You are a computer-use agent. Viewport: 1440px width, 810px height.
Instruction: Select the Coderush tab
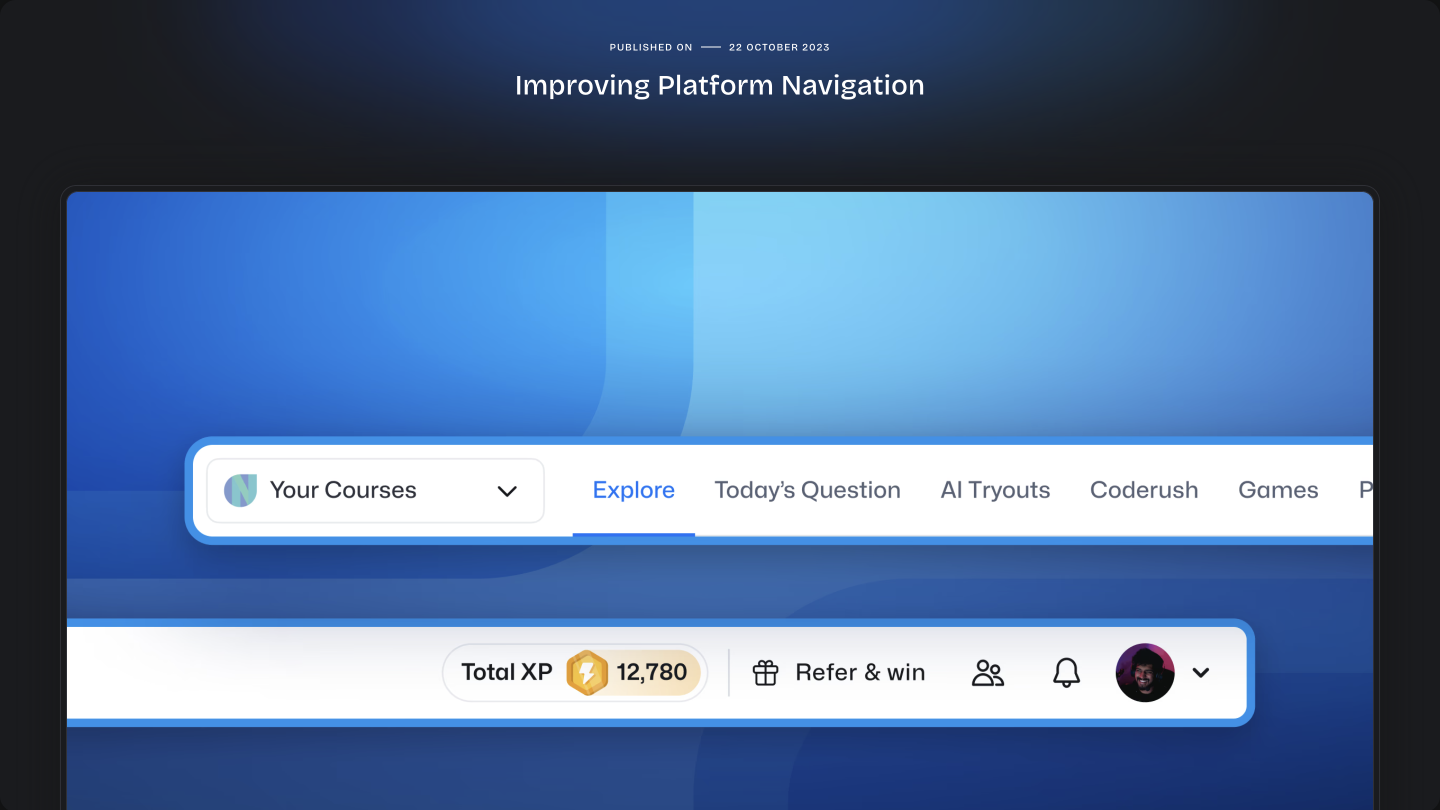coord(1144,490)
